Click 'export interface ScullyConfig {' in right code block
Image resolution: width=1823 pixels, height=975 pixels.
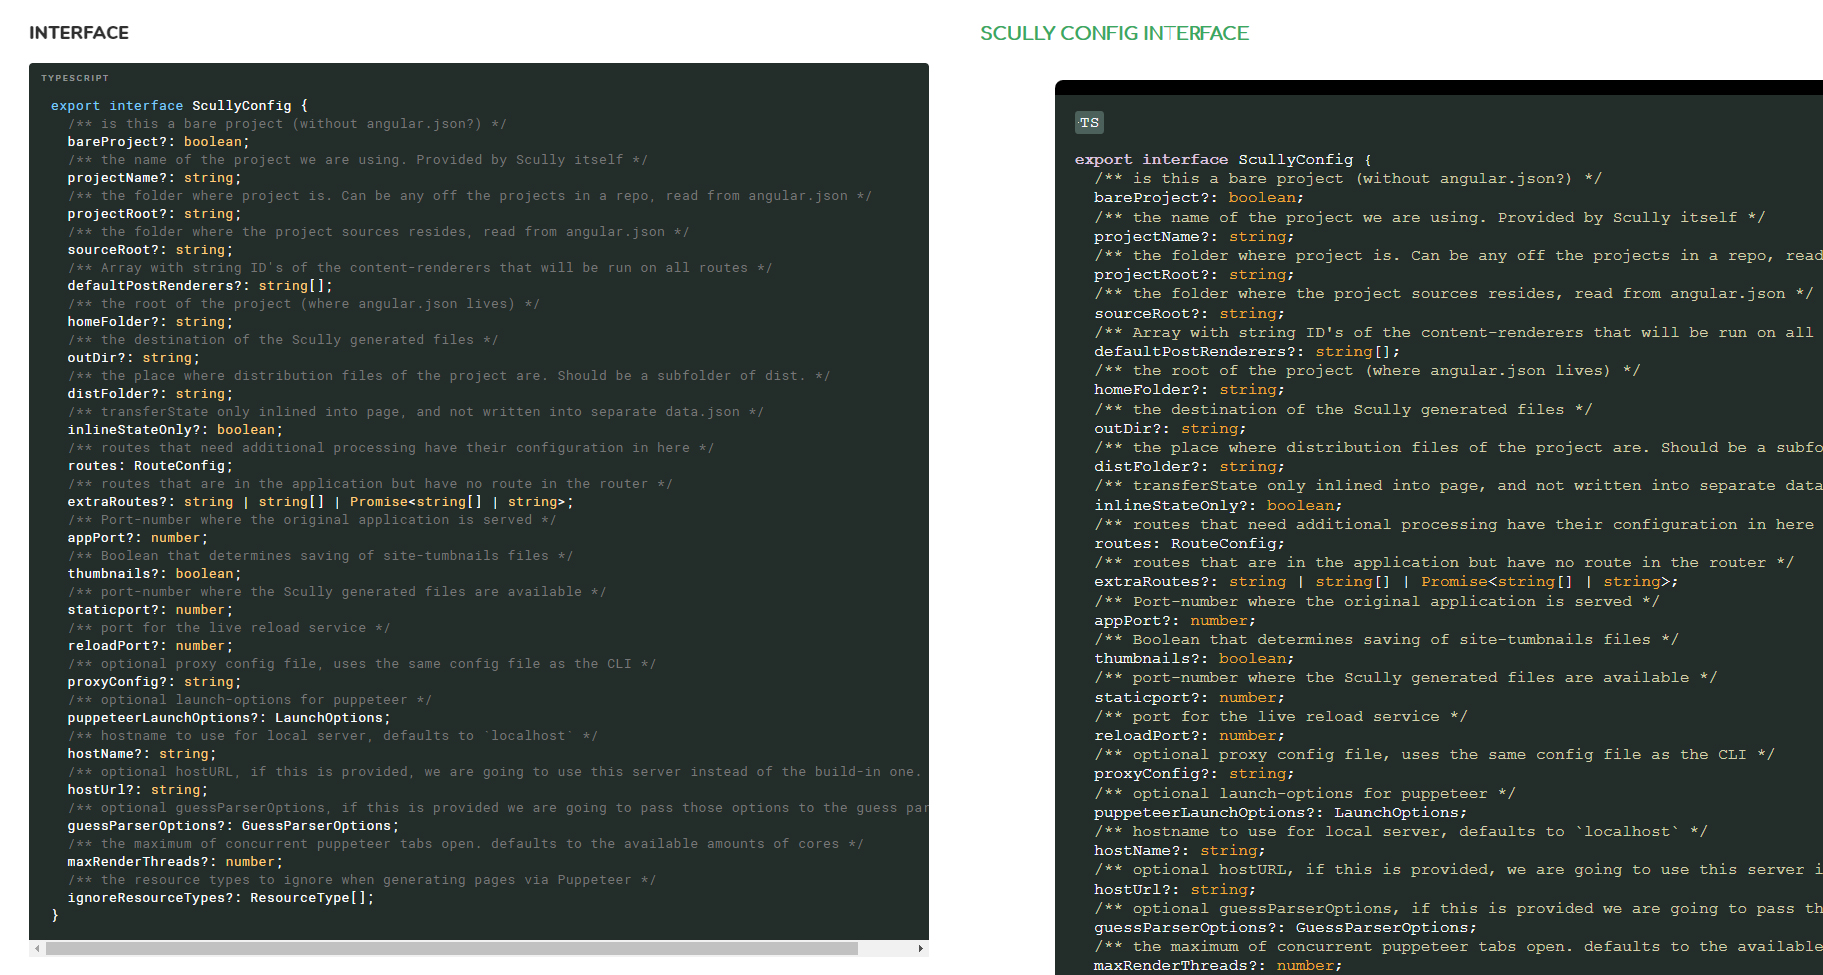1223,159
